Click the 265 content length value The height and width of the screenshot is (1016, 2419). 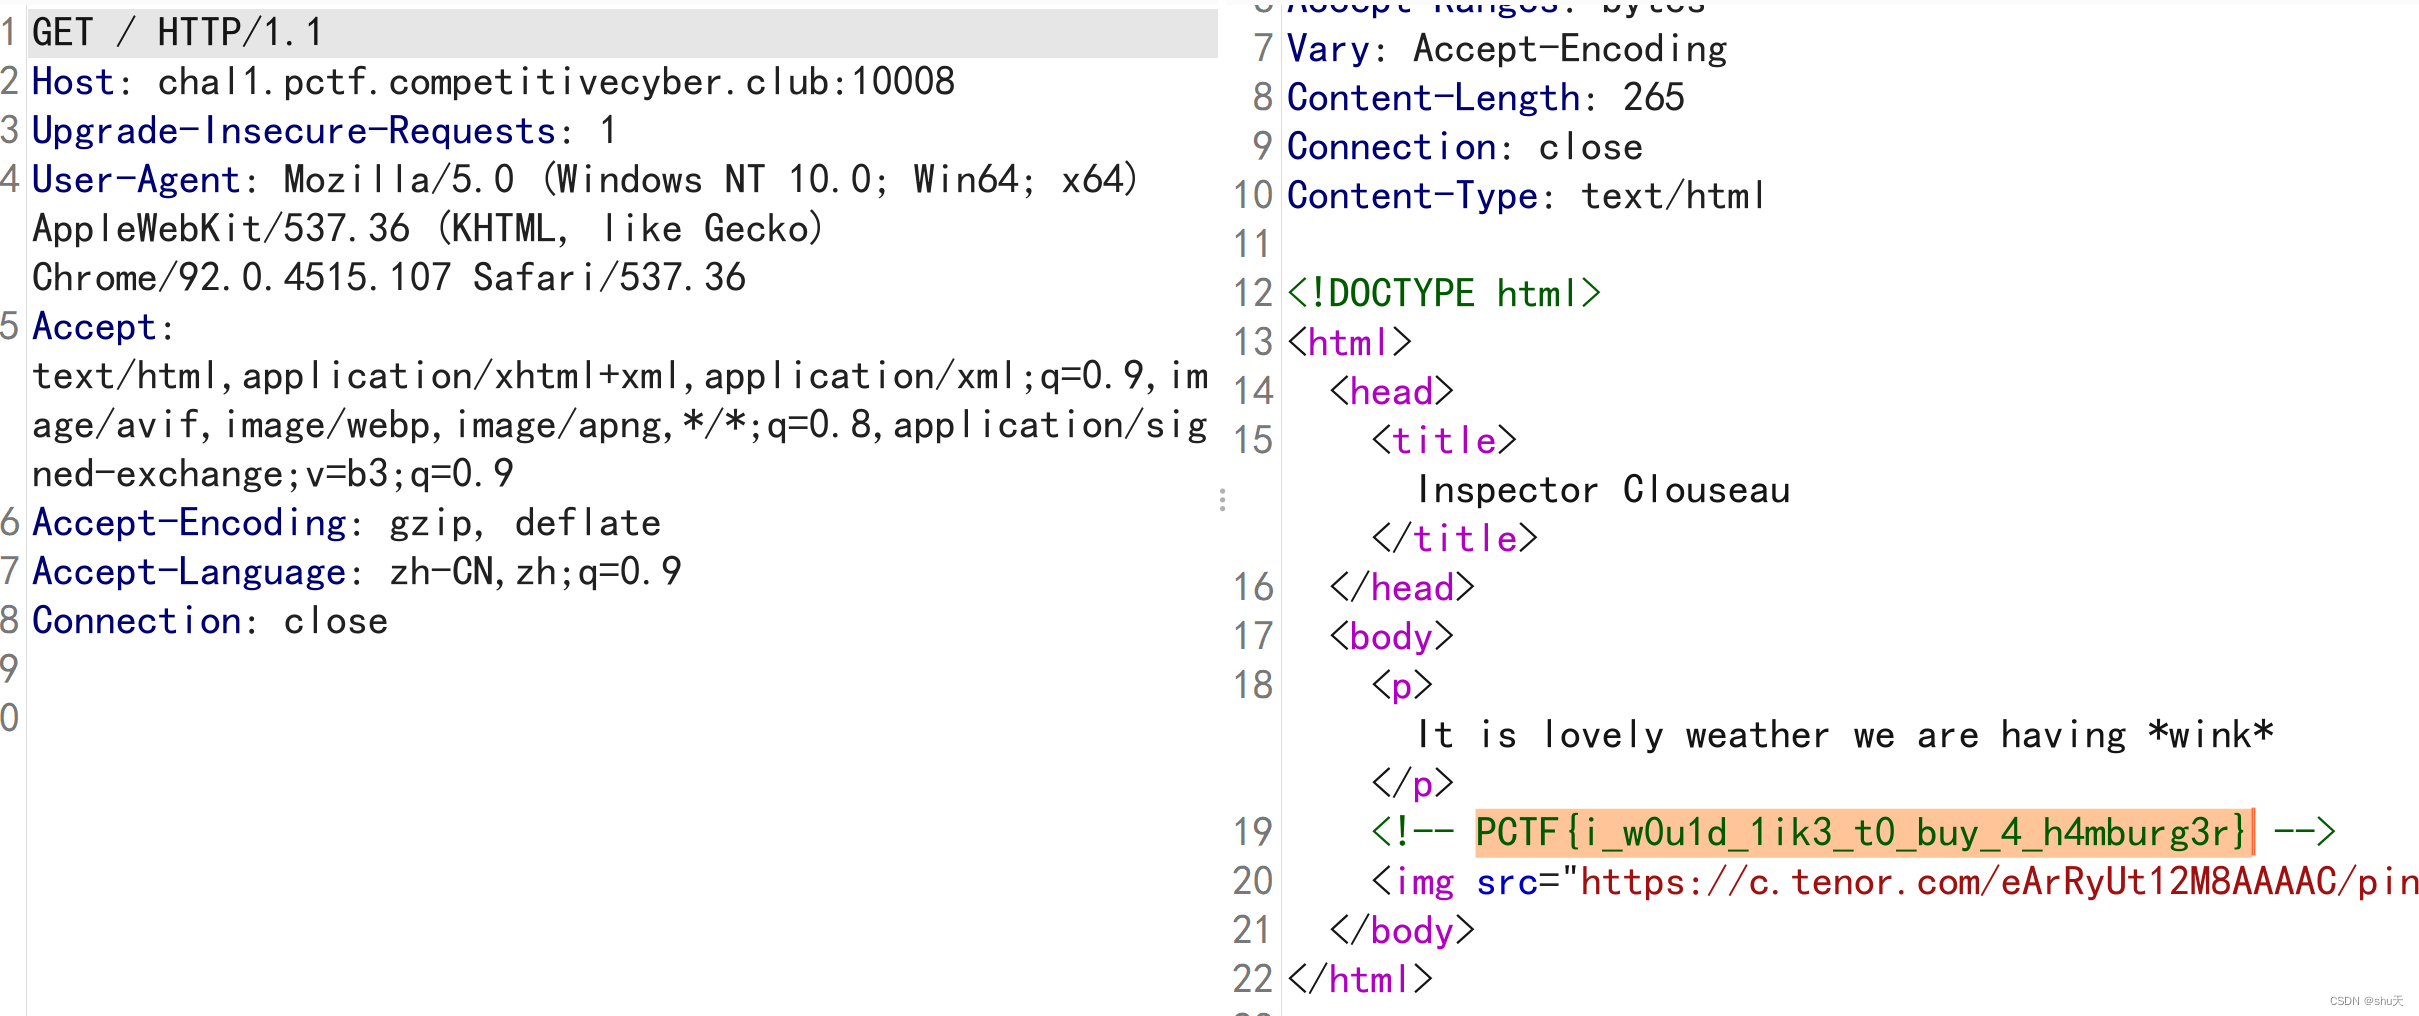(1653, 98)
